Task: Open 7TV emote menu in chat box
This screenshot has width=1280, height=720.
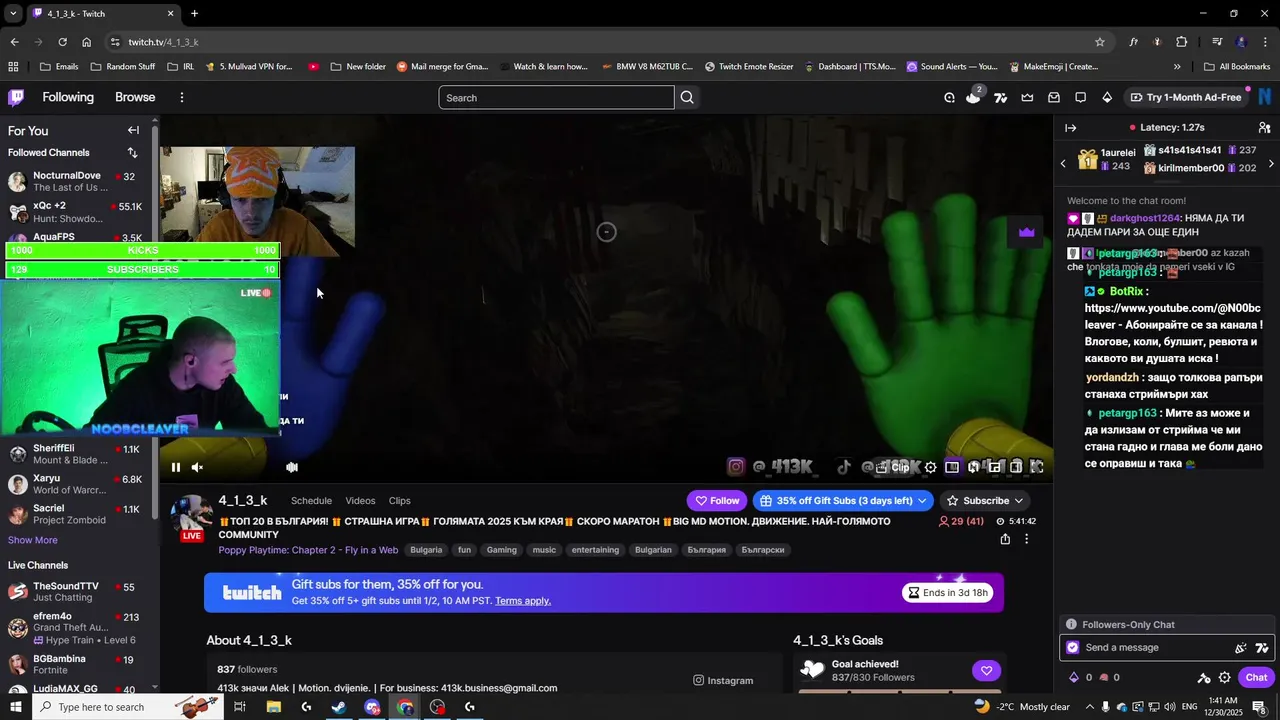Action: (x=1262, y=648)
